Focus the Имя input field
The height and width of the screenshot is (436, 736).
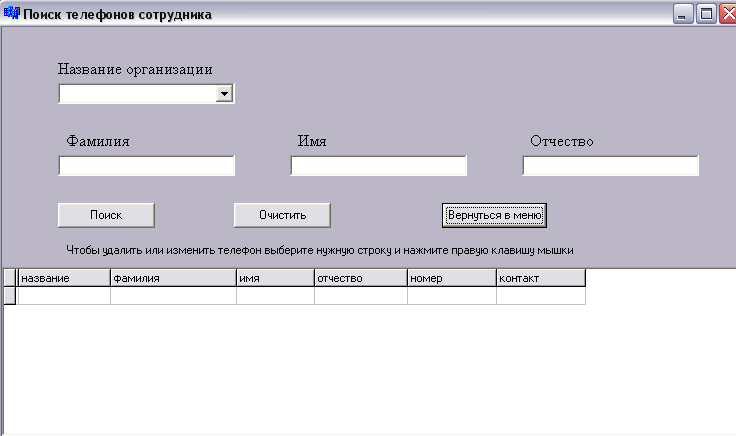pyautogui.click(x=378, y=166)
